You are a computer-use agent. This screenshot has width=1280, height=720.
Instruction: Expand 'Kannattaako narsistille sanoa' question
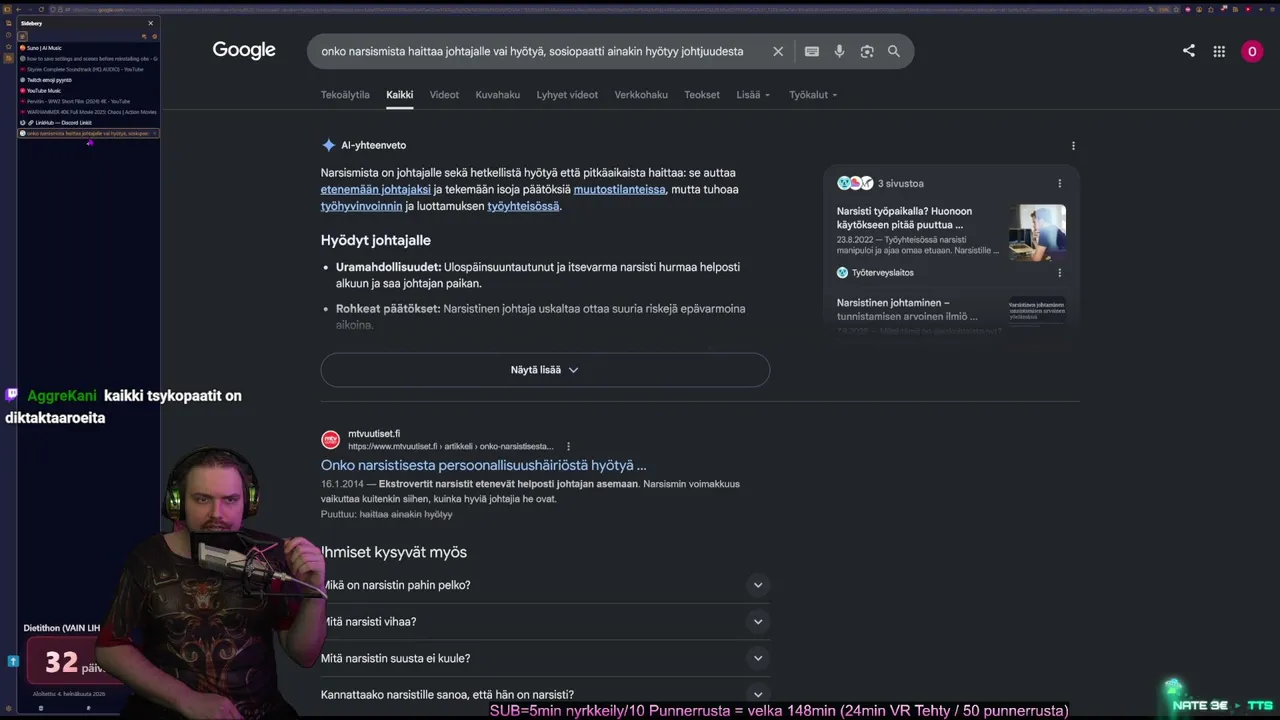[545, 695]
